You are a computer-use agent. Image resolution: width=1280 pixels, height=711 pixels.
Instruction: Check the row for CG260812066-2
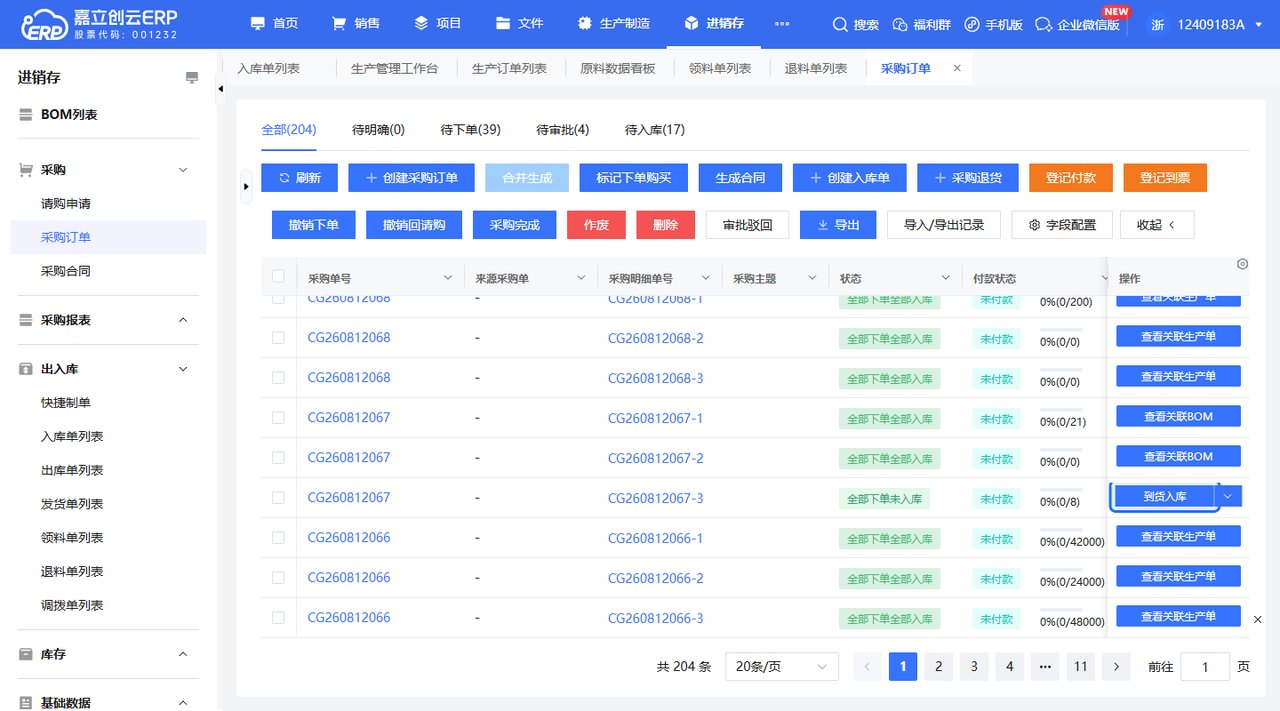[x=278, y=578]
